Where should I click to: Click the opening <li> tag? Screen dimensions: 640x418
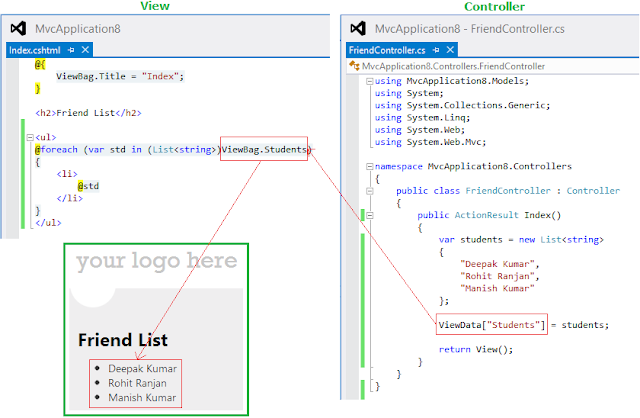67,174
